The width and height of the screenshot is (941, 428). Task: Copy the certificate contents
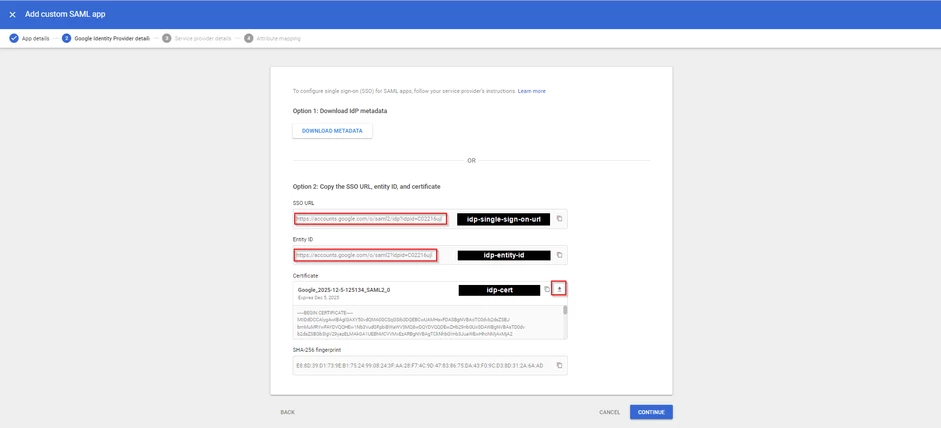coord(547,289)
